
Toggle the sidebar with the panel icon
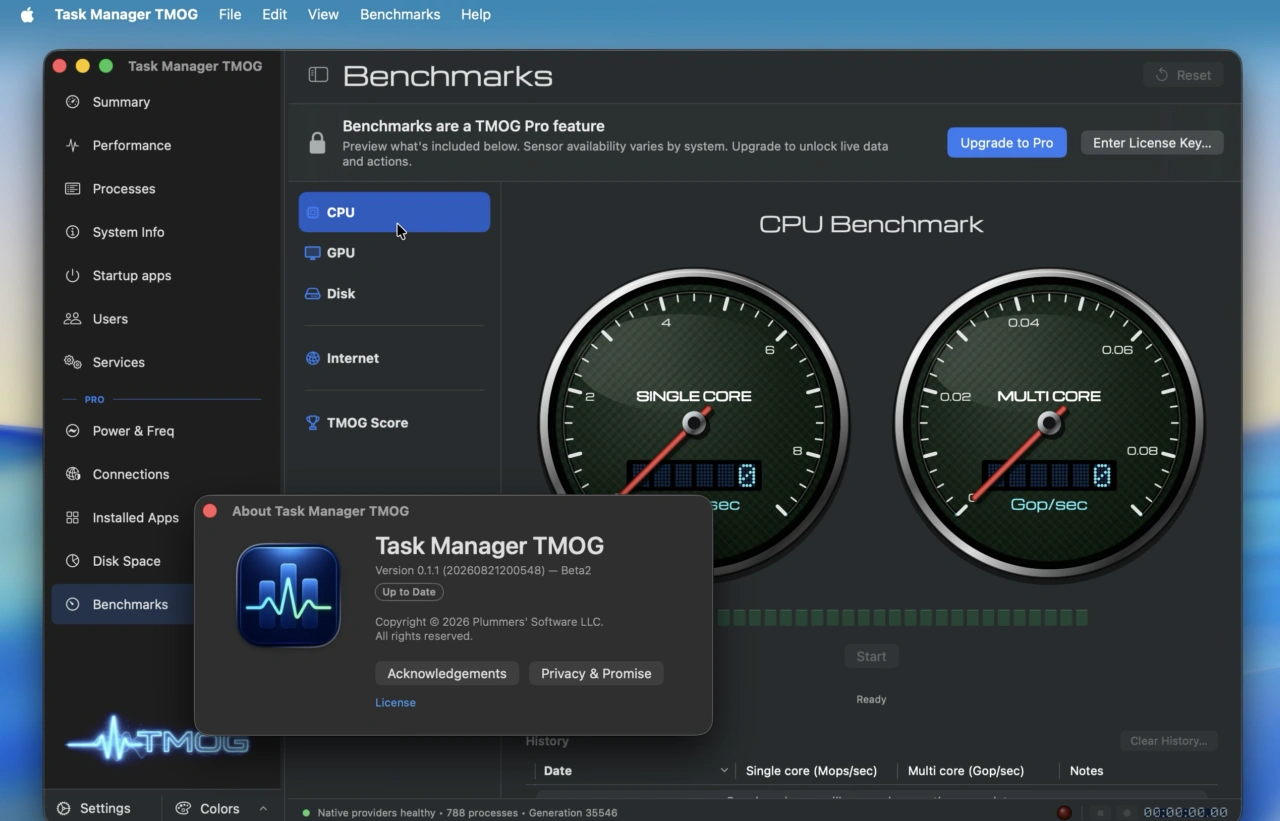pyautogui.click(x=318, y=75)
